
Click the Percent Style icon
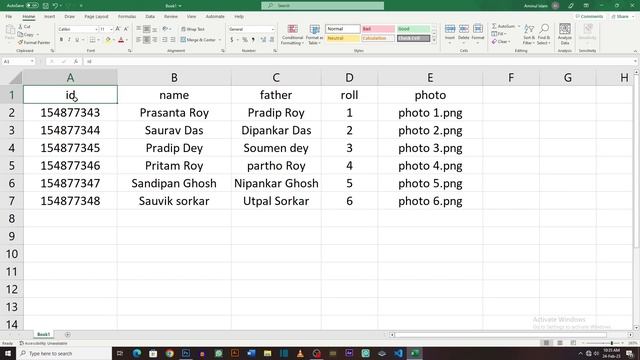(245, 40)
